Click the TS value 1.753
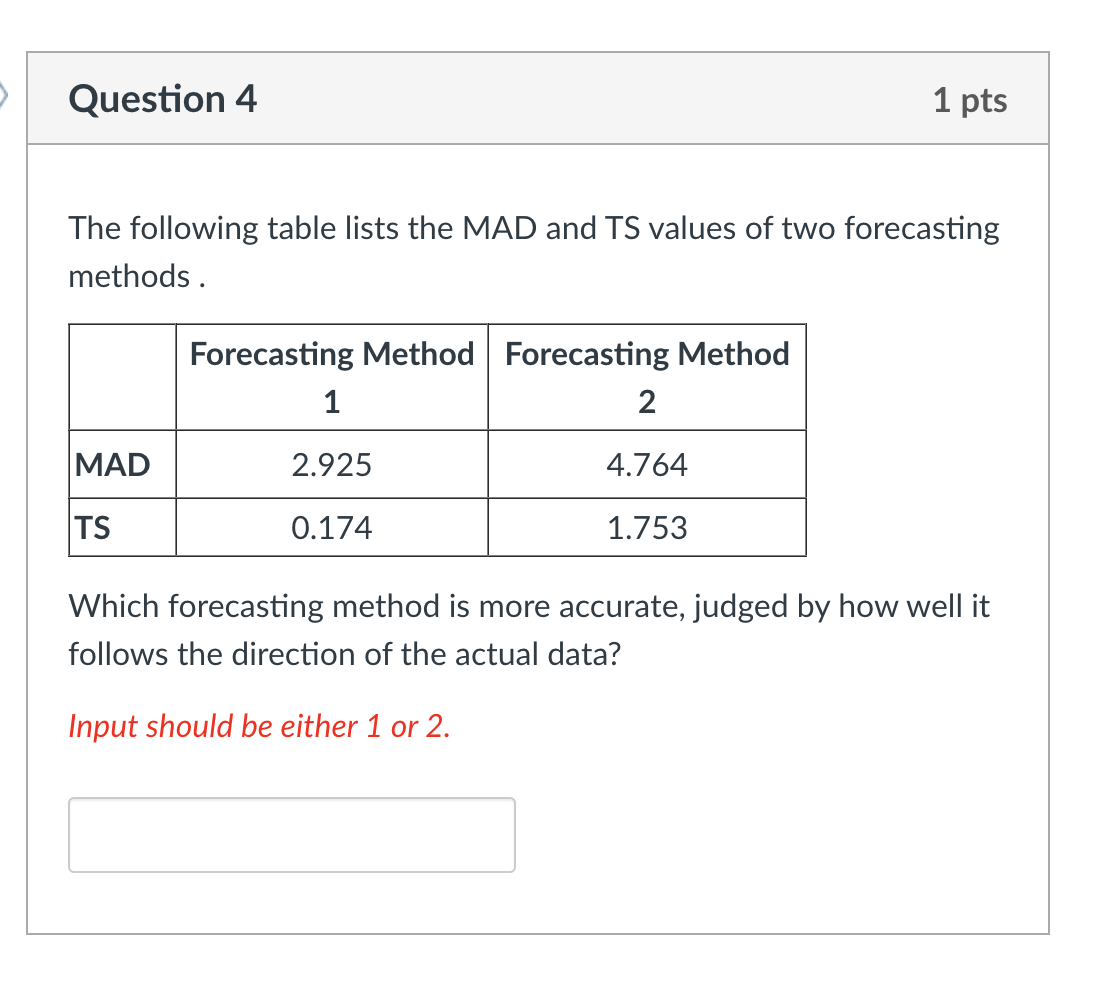Image resolution: width=1098 pixels, height=1000 pixels. tap(646, 527)
